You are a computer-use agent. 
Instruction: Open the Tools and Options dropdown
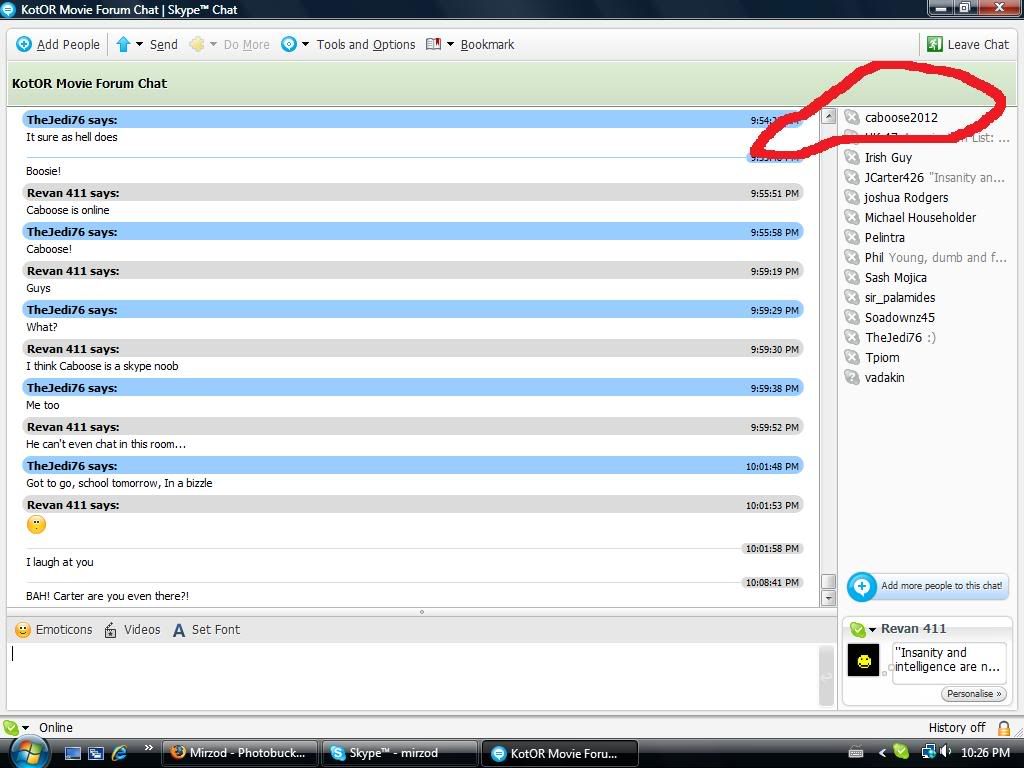tap(305, 44)
